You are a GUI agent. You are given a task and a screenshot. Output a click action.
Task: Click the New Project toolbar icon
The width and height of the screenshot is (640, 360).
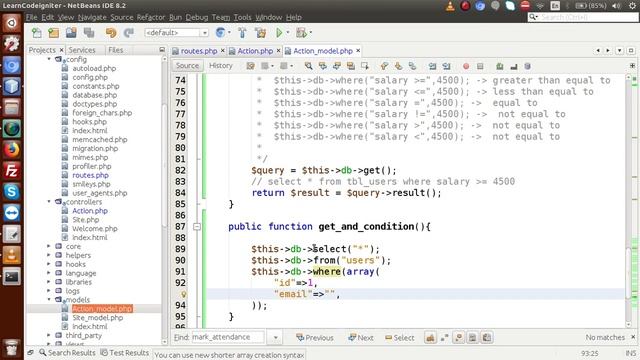[53, 33]
